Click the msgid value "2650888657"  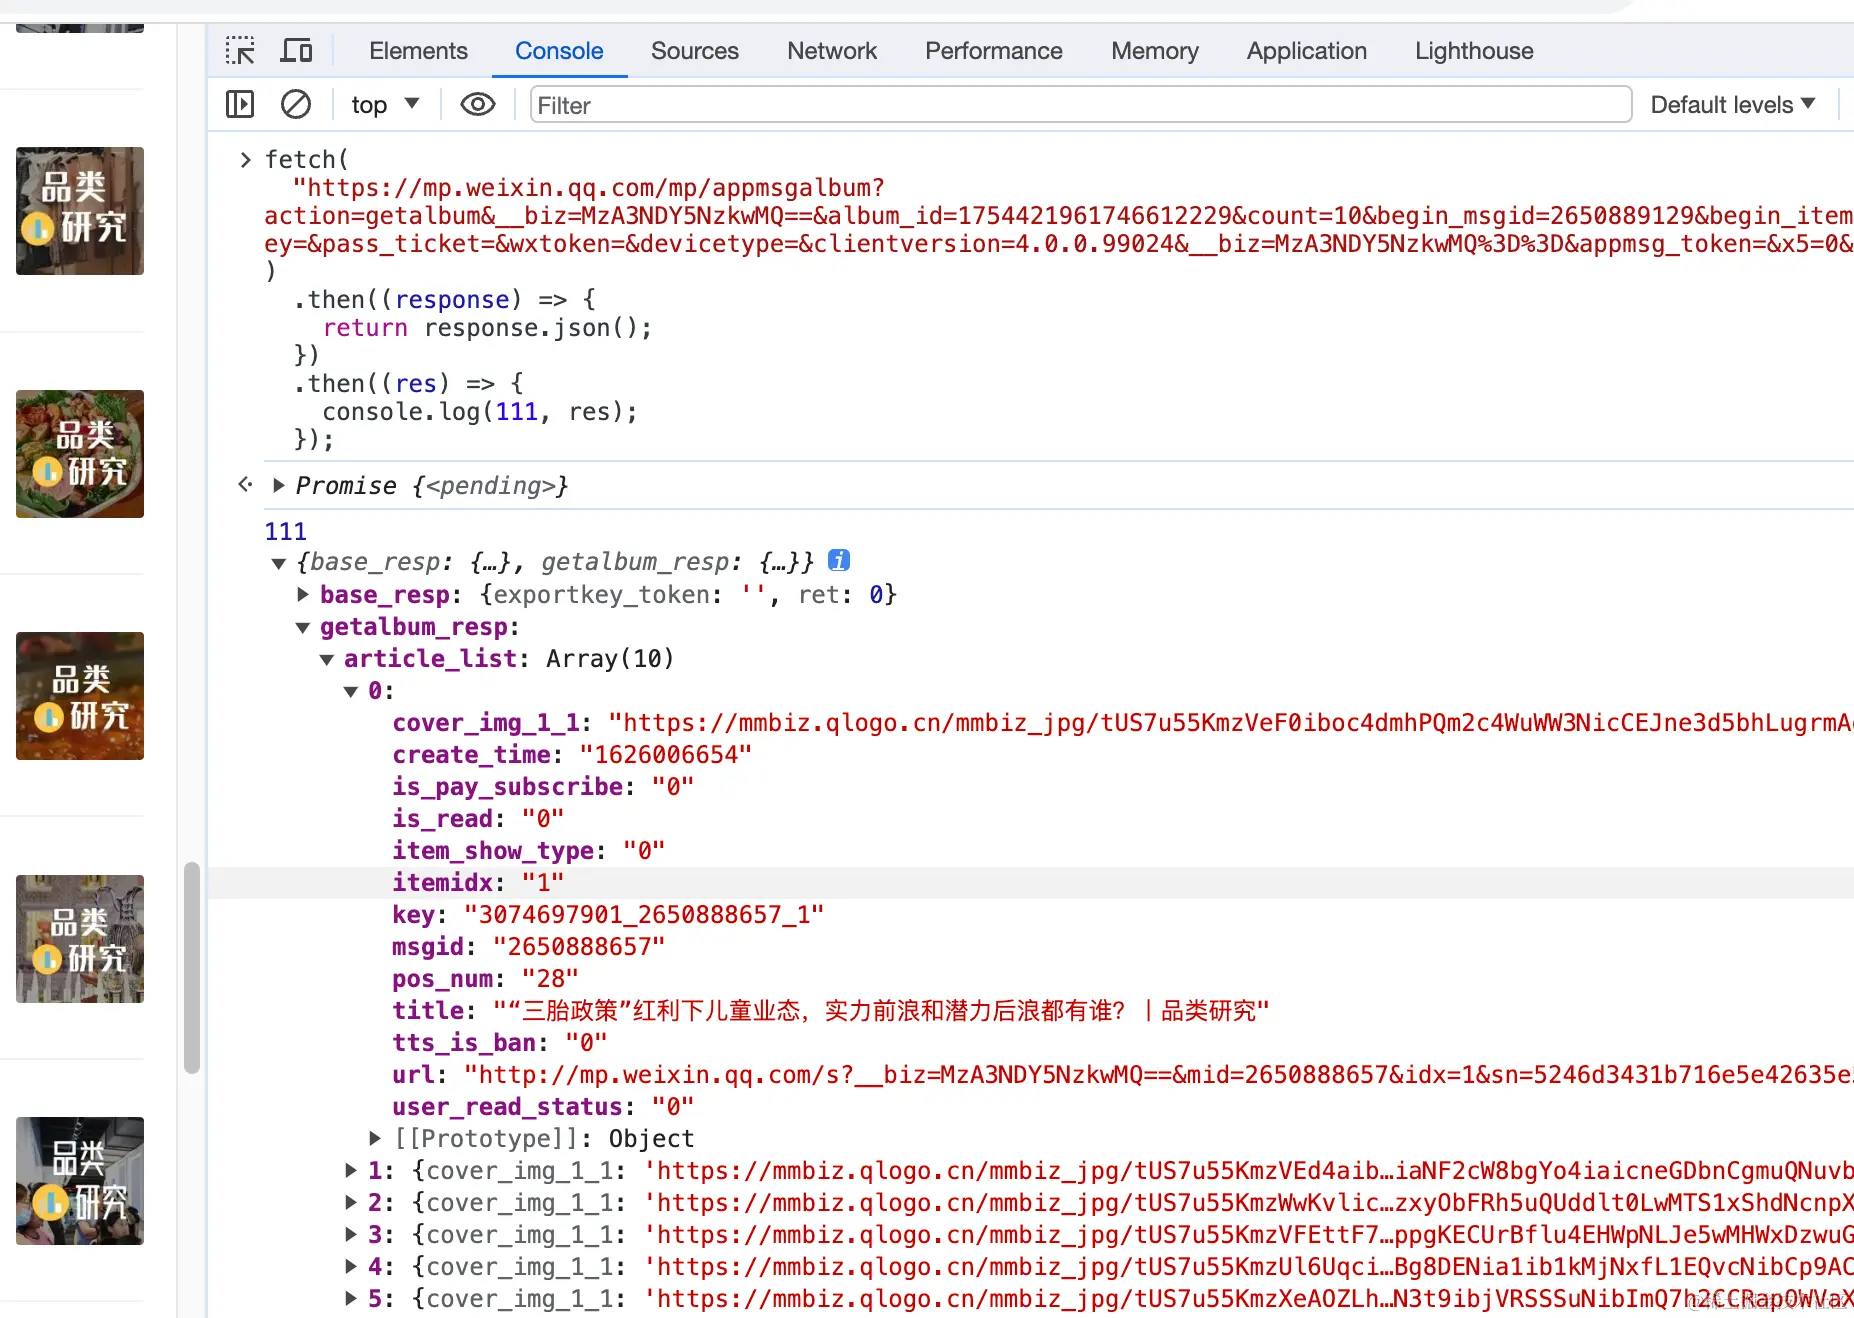click(579, 947)
